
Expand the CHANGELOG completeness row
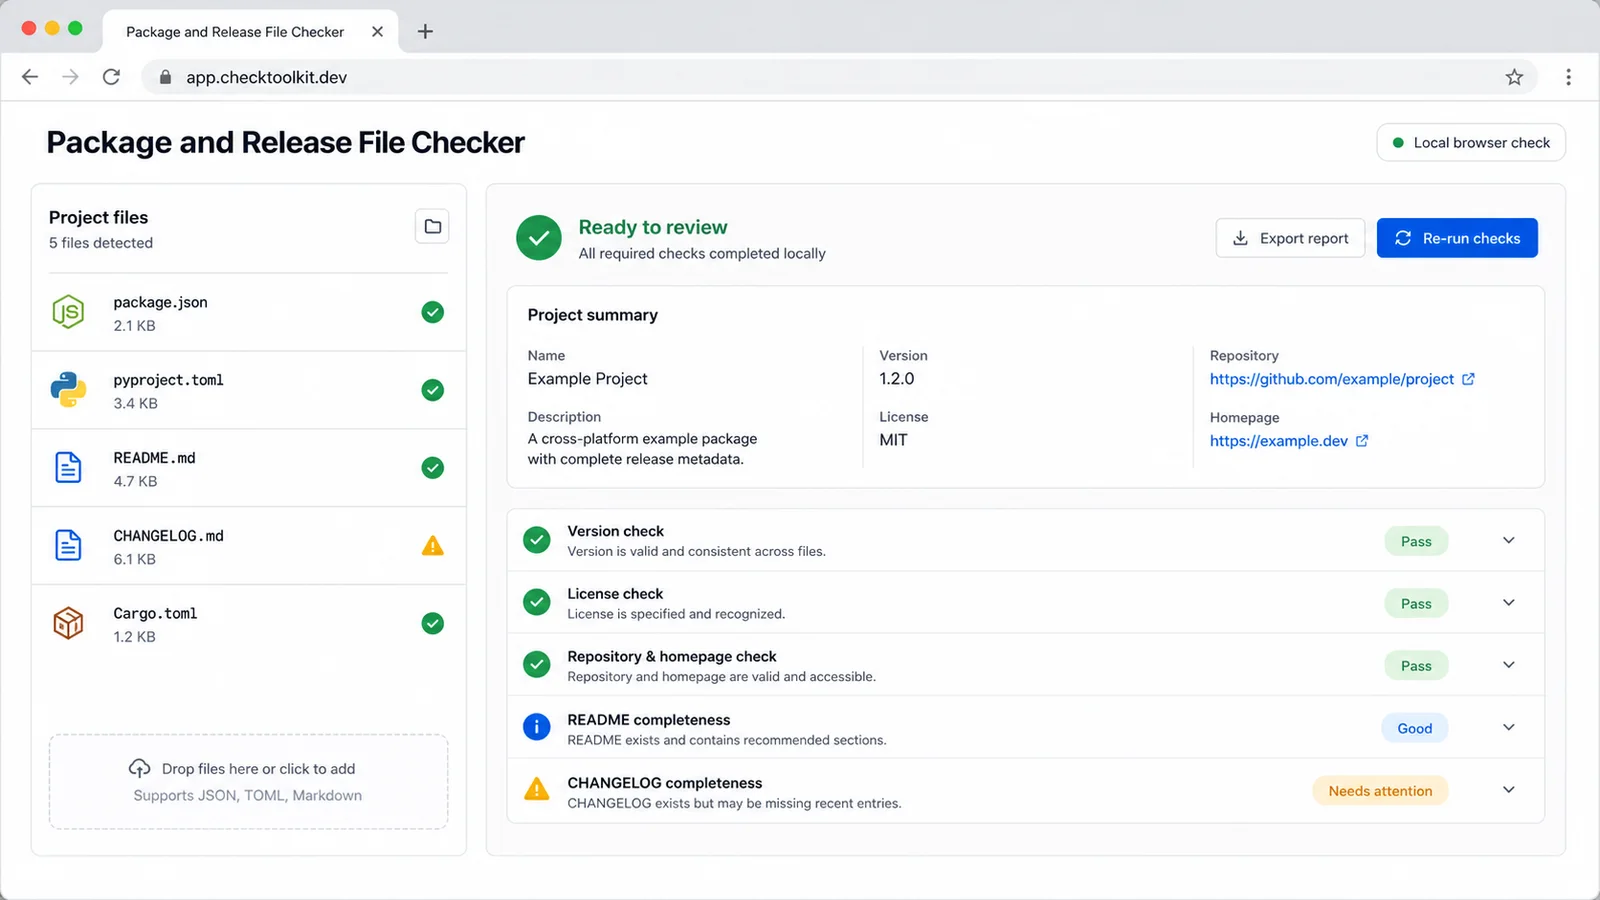tap(1509, 790)
